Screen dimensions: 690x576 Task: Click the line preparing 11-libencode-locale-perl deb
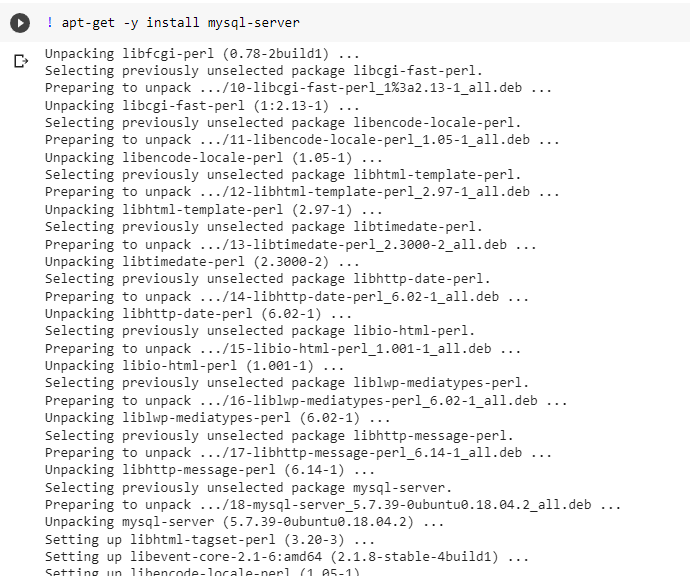[302, 140]
